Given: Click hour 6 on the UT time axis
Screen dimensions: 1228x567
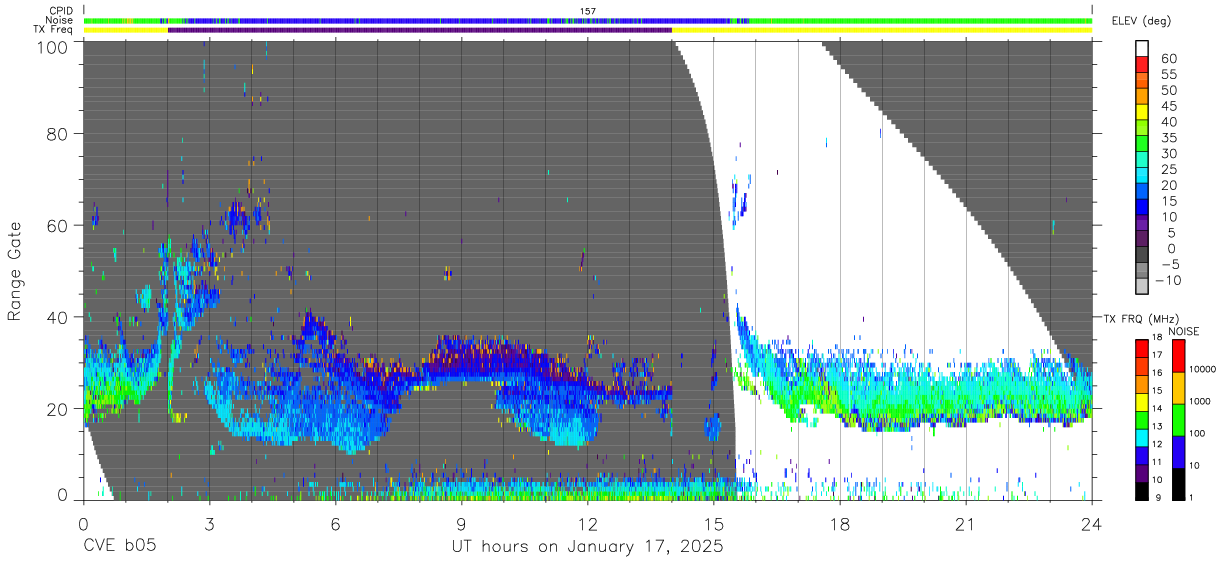Looking at the screenshot, I should coord(336,524).
